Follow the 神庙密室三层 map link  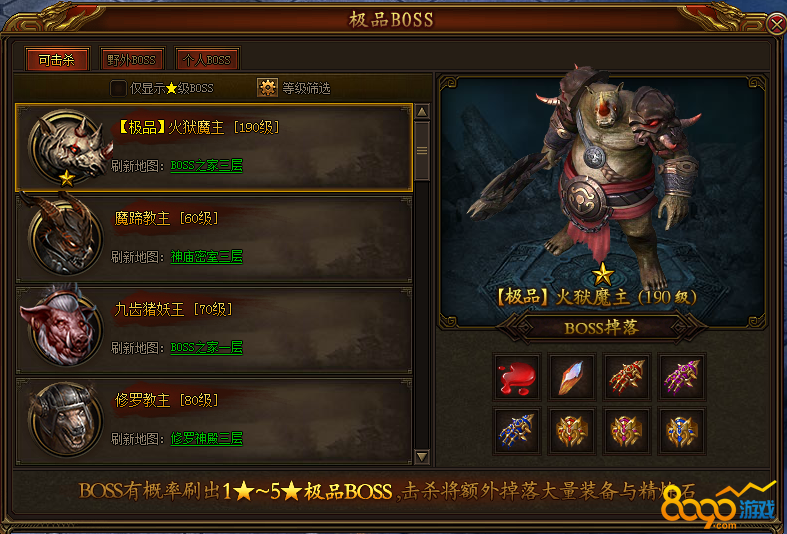click(x=206, y=257)
